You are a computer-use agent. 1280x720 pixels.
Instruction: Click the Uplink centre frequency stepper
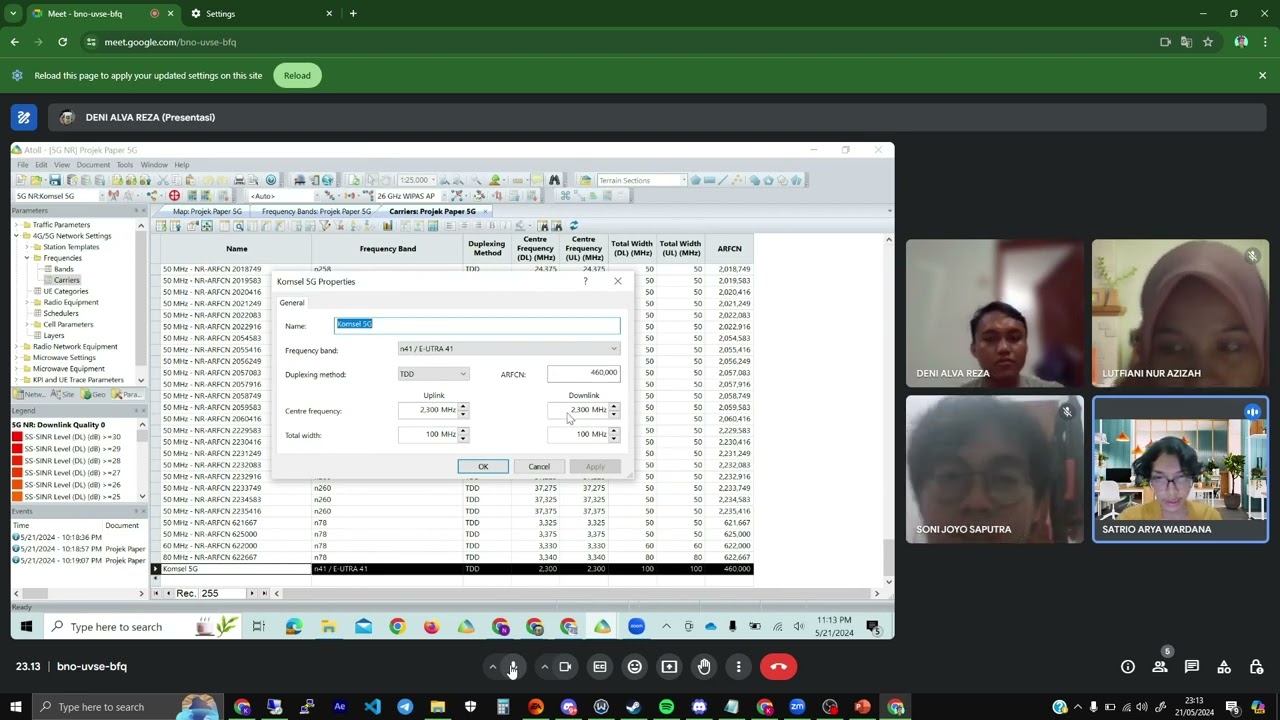tap(462, 410)
